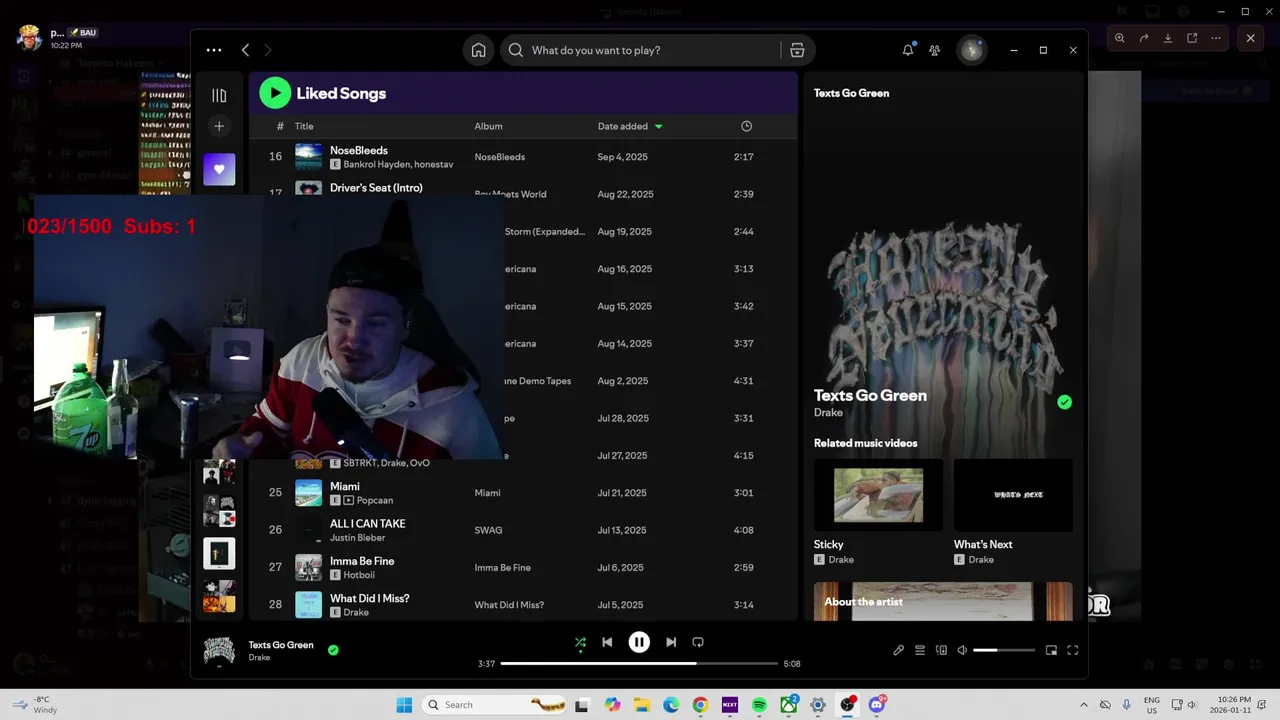Open Discord from the taskbar
This screenshot has width=1280, height=720.
877,705
